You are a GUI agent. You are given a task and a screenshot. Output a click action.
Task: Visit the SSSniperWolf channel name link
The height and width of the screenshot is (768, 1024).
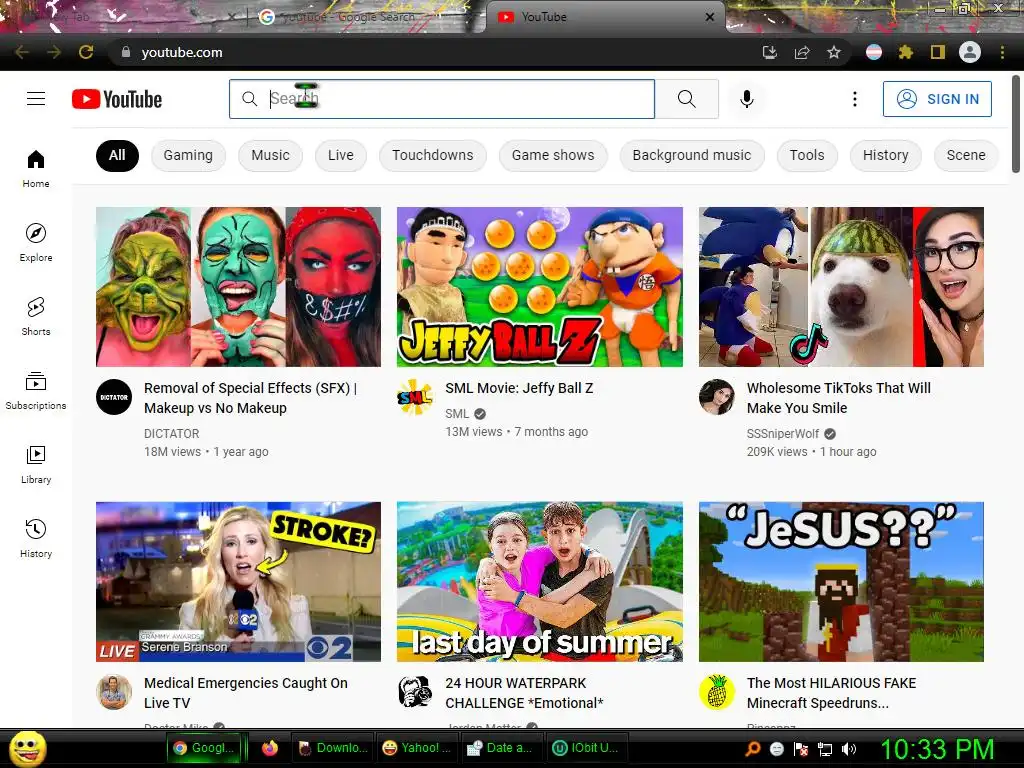click(782, 434)
